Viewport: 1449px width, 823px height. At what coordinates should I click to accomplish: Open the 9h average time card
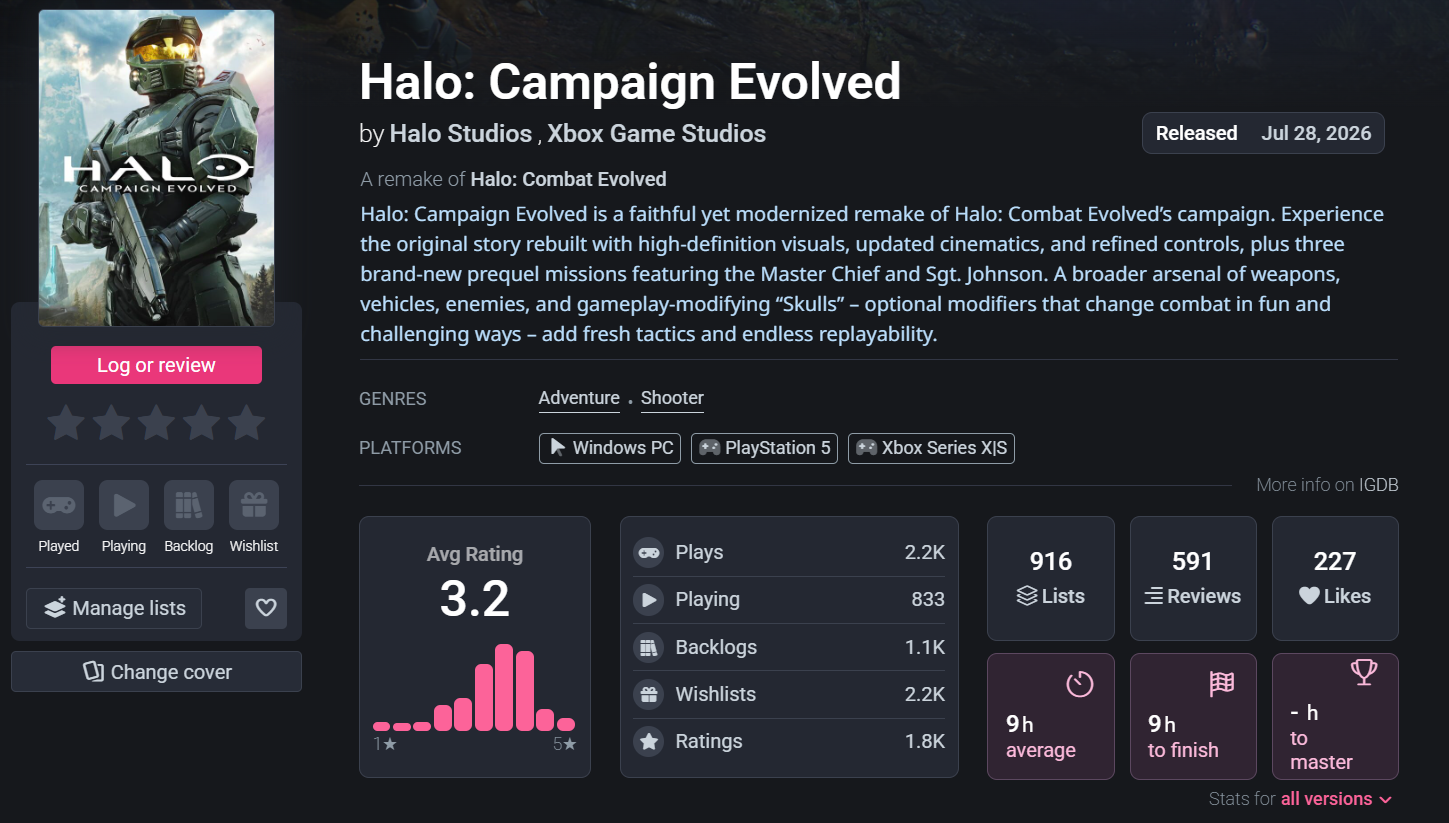[1051, 716]
